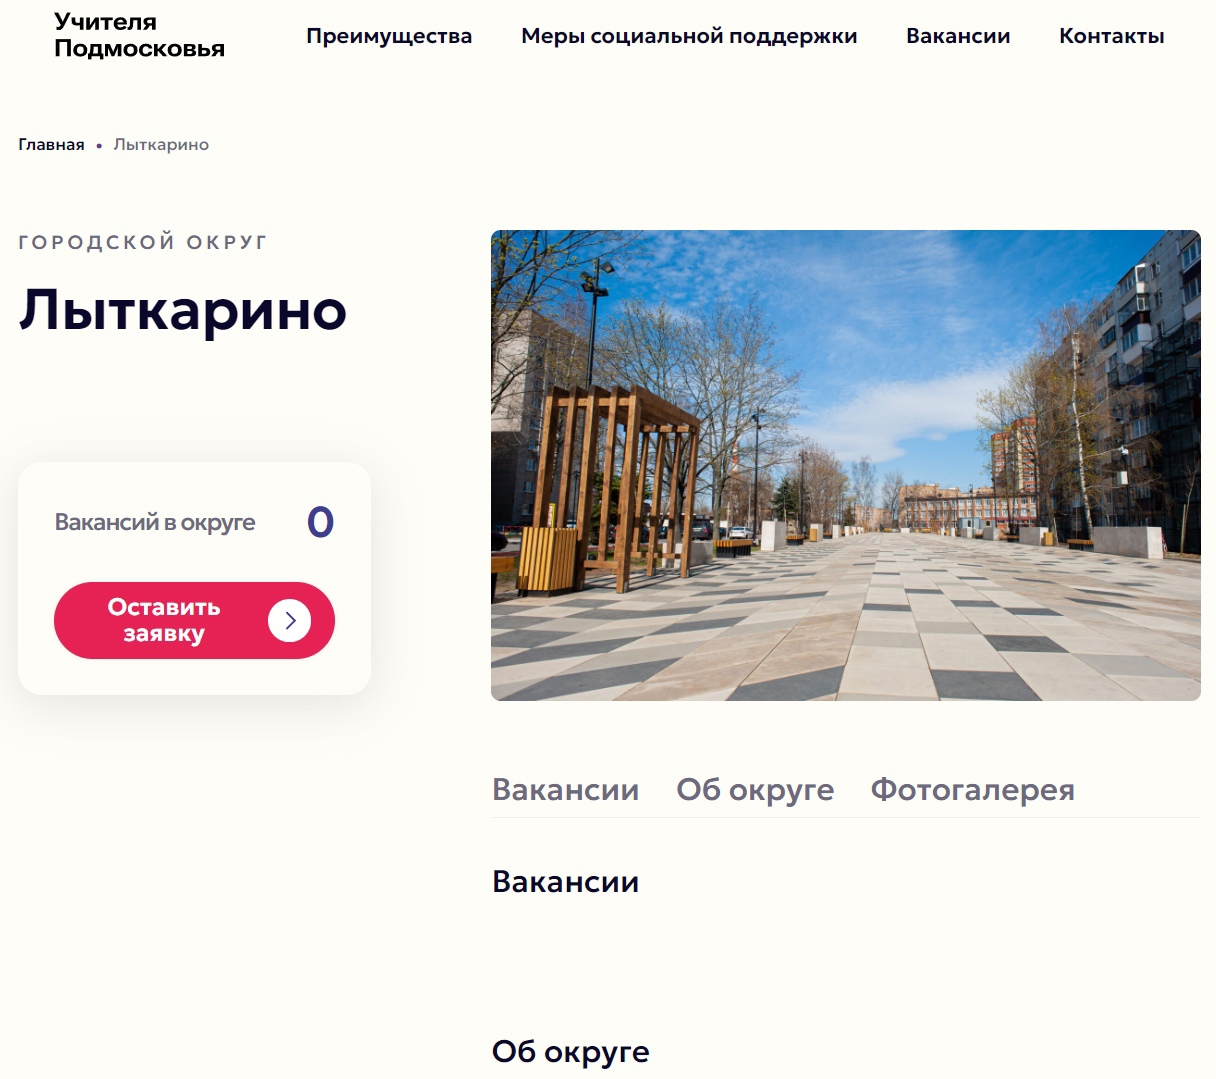Click the Вакансии section heading
Viewport: 1216px width, 1079px height.
pos(565,881)
